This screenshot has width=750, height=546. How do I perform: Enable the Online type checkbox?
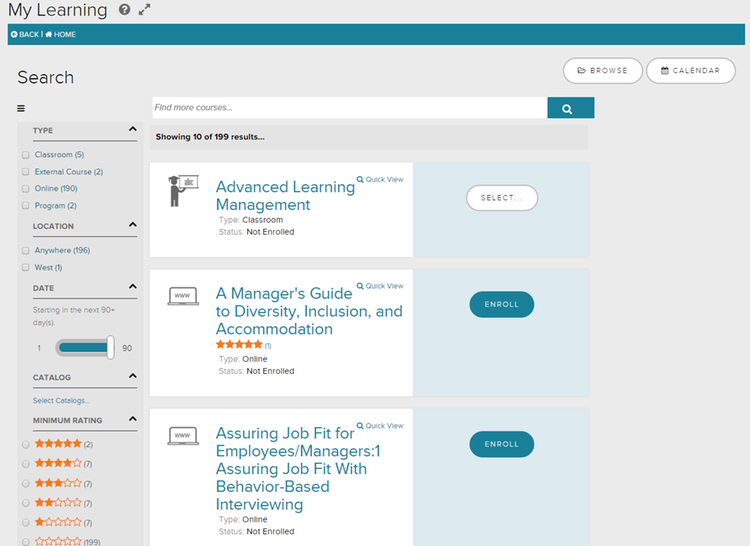(x=25, y=189)
